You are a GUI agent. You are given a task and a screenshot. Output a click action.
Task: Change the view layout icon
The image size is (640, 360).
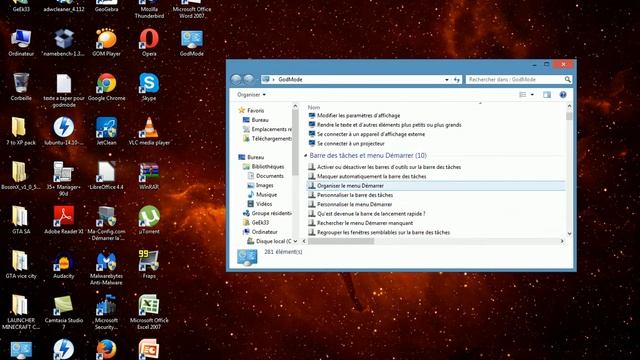pyautogui.click(x=522, y=95)
